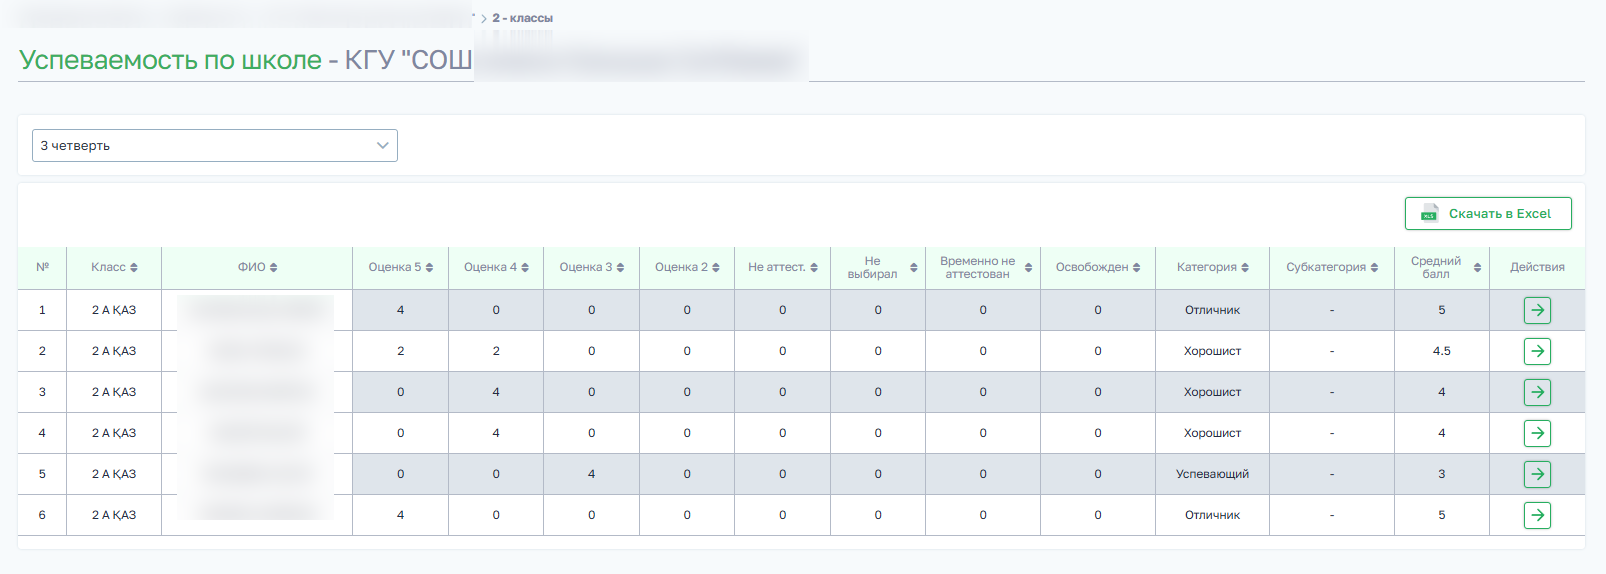The image size is (1606, 574).
Task: Click the sort arrows beside Оценка 5
Action: 429,268
